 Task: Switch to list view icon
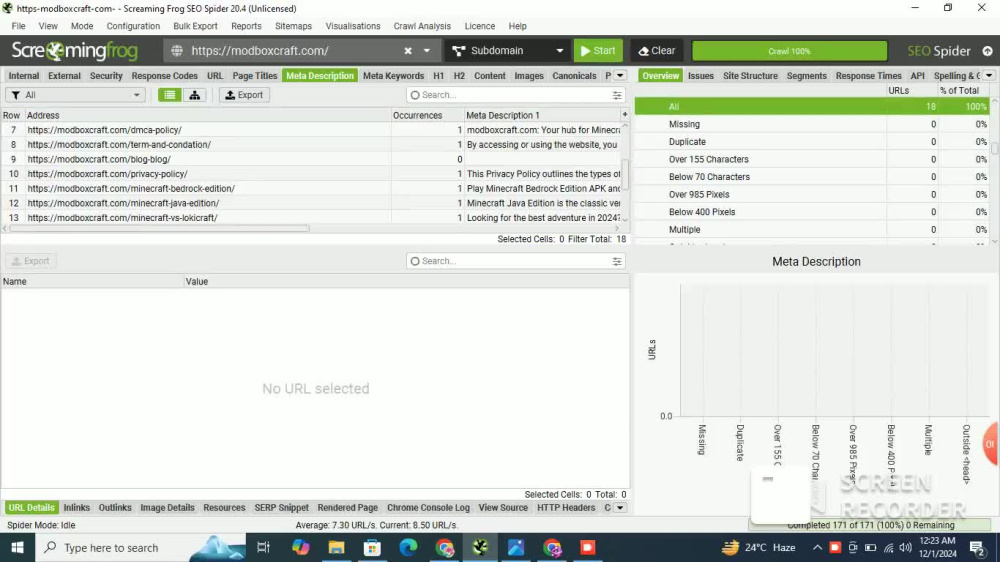(170, 95)
